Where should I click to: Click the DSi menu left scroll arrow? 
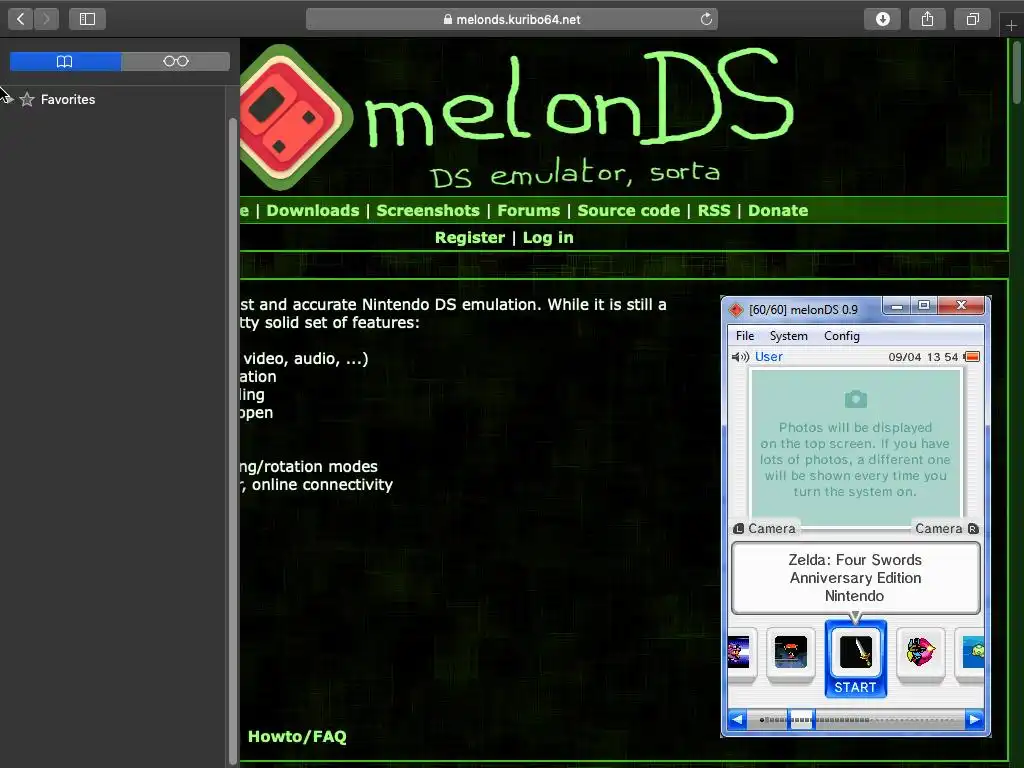click(737, 720)
